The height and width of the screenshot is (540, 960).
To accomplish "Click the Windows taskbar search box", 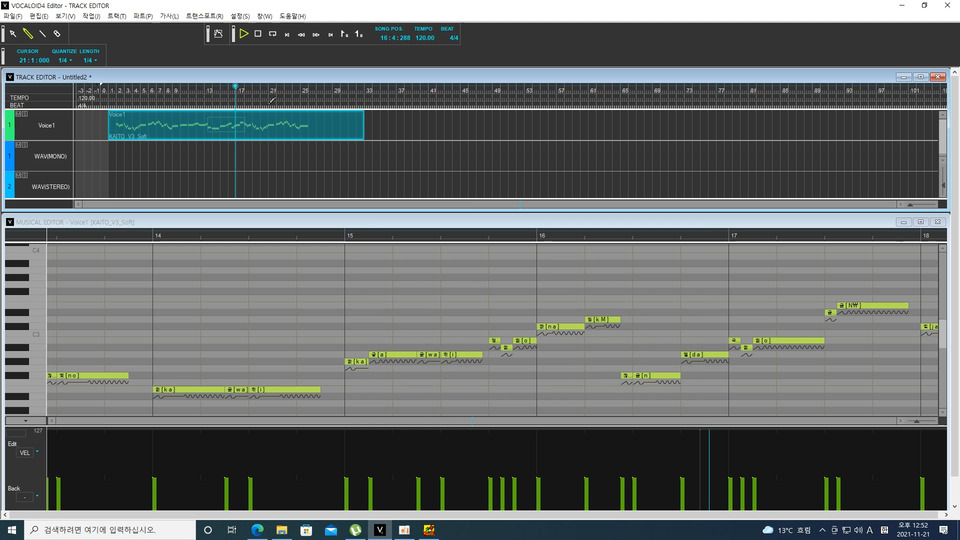I will 110,530.
